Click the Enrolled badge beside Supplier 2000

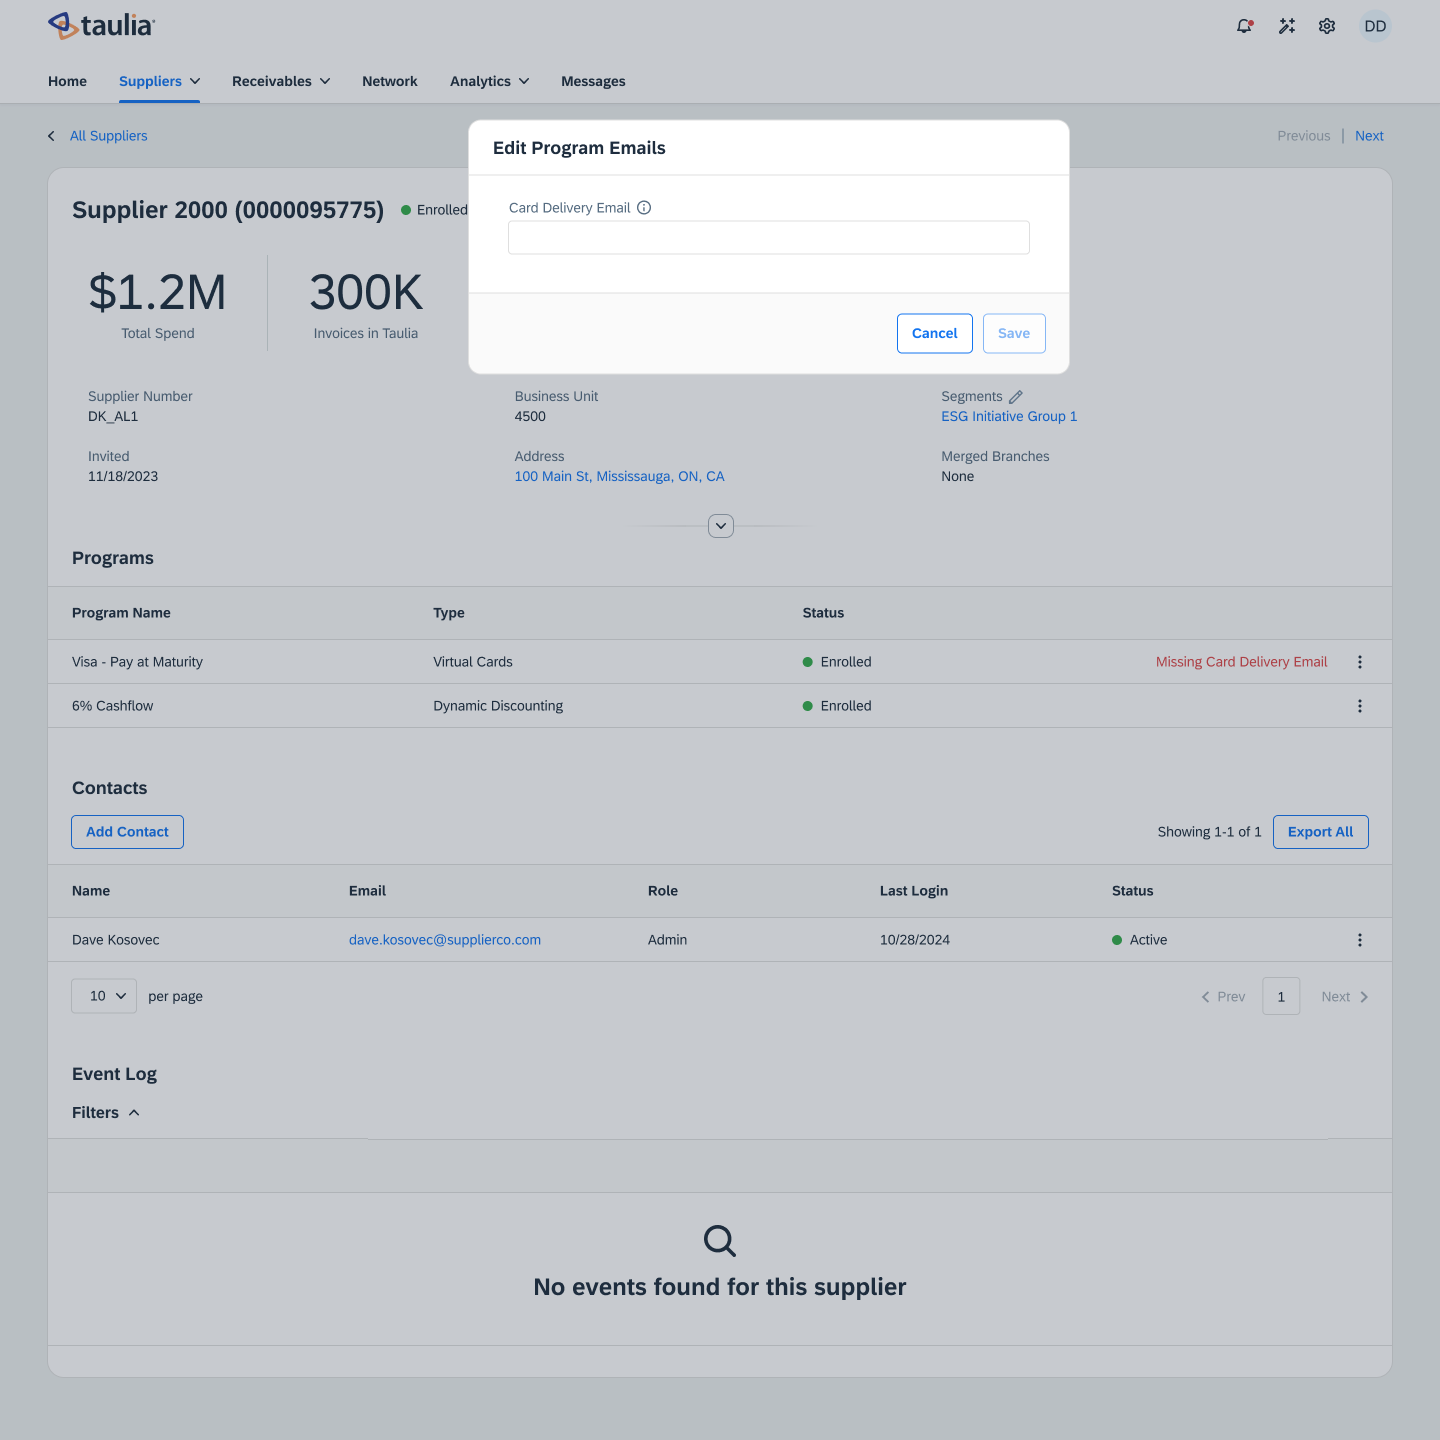(434, 210)
